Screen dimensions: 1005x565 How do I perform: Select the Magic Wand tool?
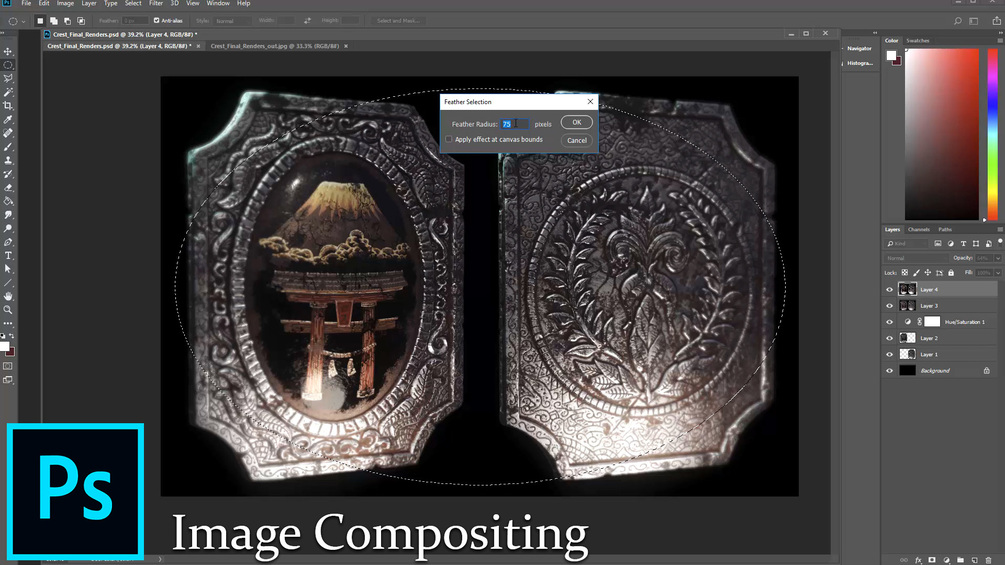tap(8, 92)
